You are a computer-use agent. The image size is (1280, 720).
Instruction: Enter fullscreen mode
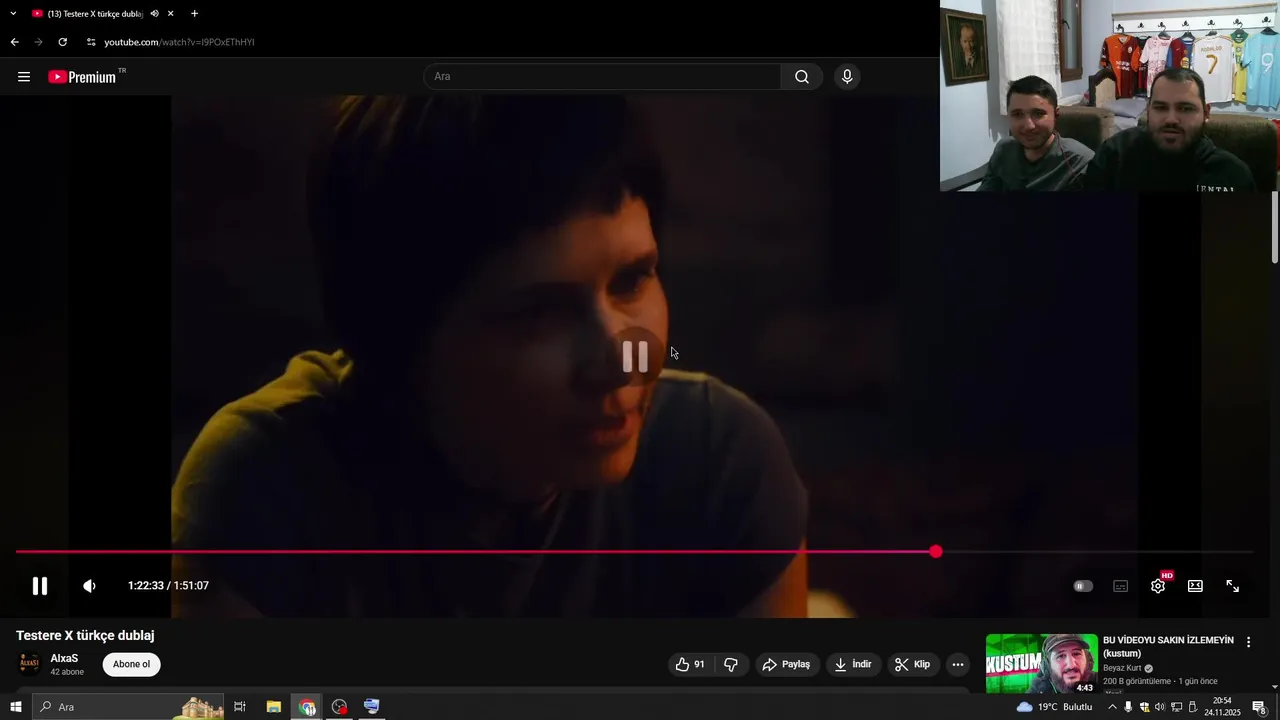click(1233, 586)
